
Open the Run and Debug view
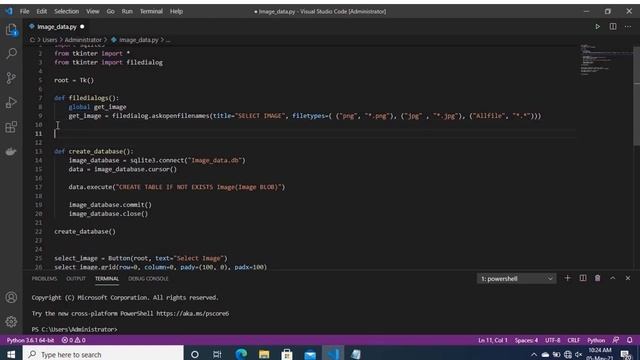[11, 102]
